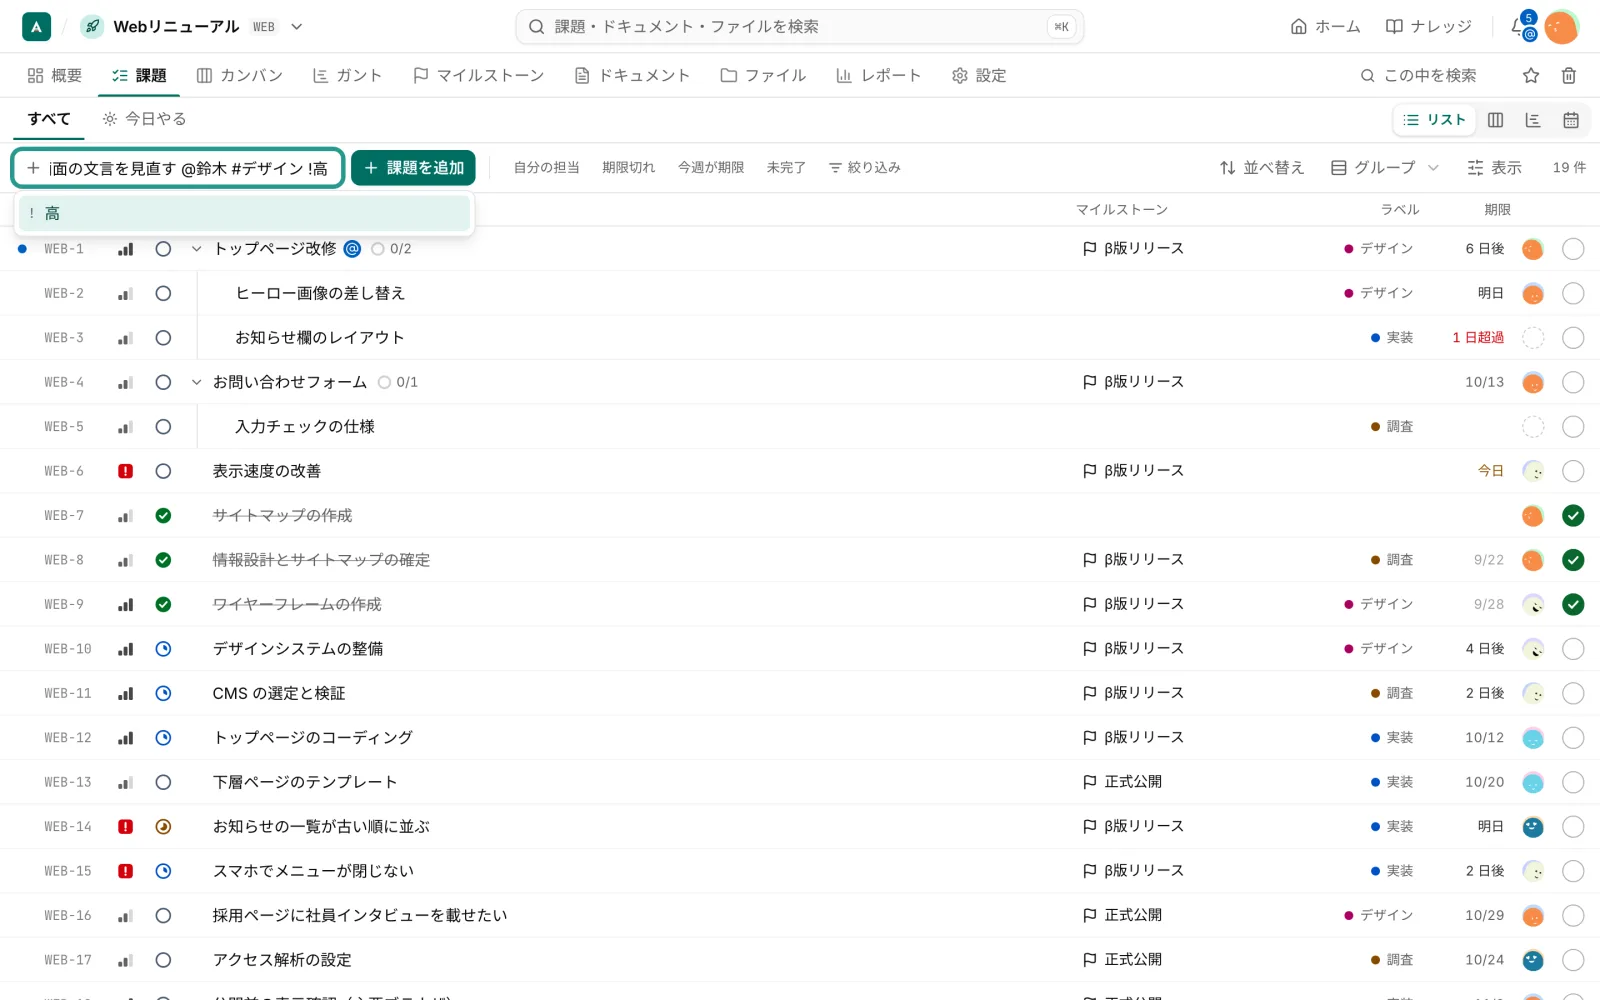Mark WEB-13 下層ページのテンプレート complete
Viewport: 1600px width, 1000px height.
1573,783
